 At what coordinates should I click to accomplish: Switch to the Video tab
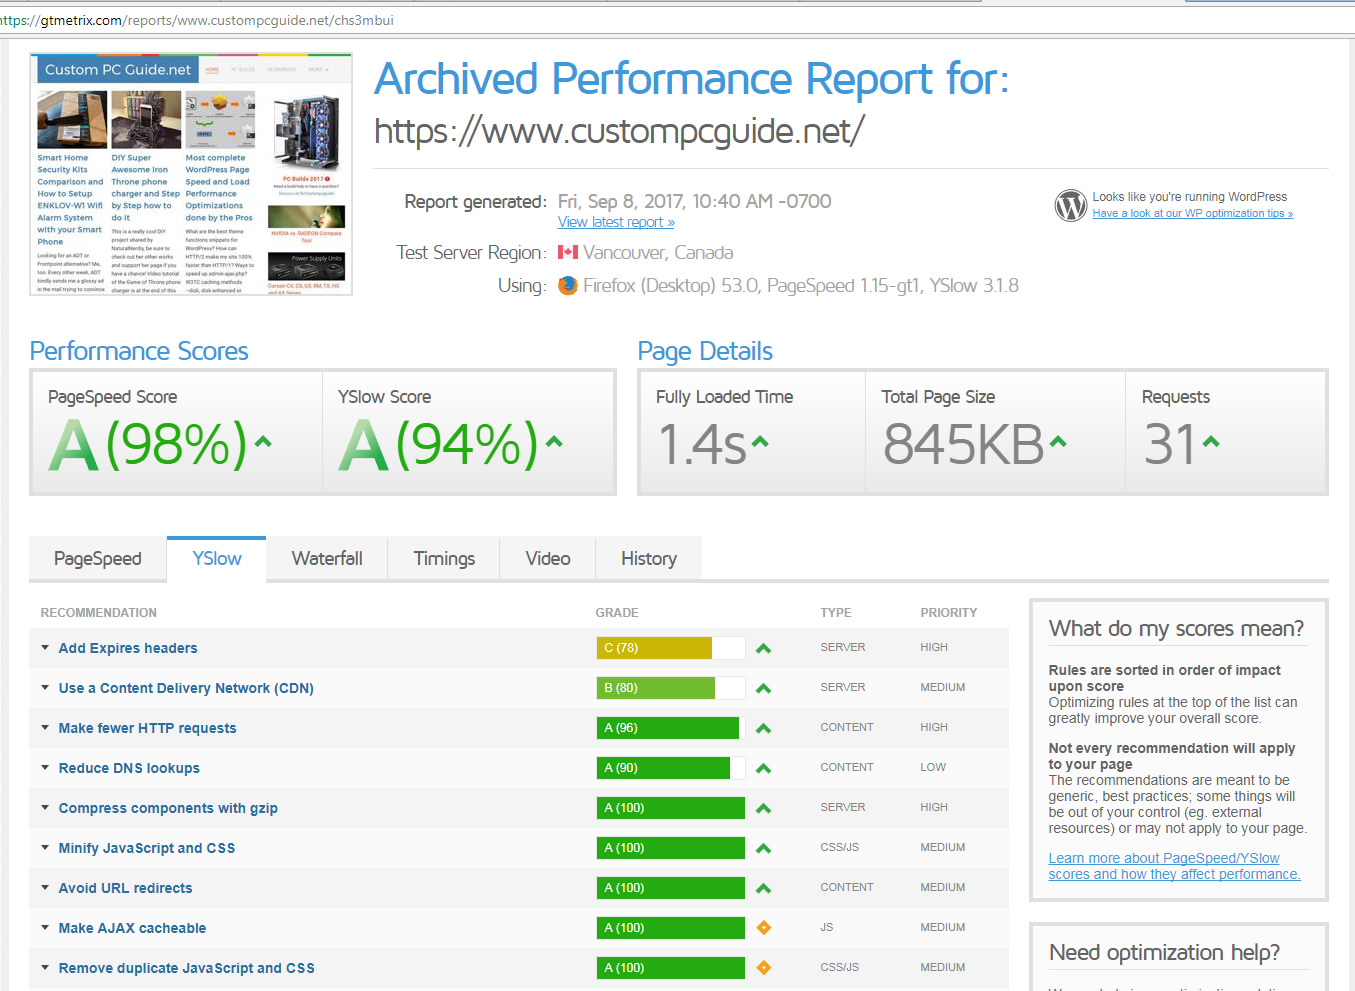[548, 559]
